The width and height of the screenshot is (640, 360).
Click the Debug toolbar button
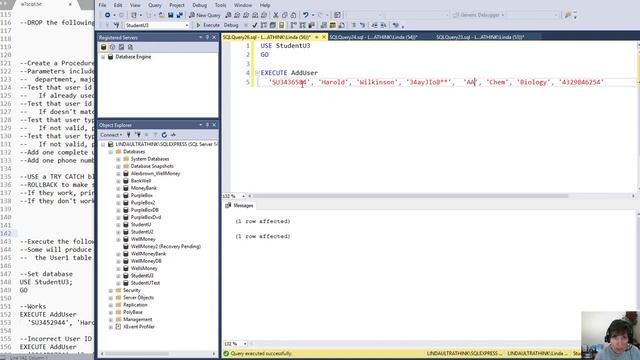pos(231,25)
